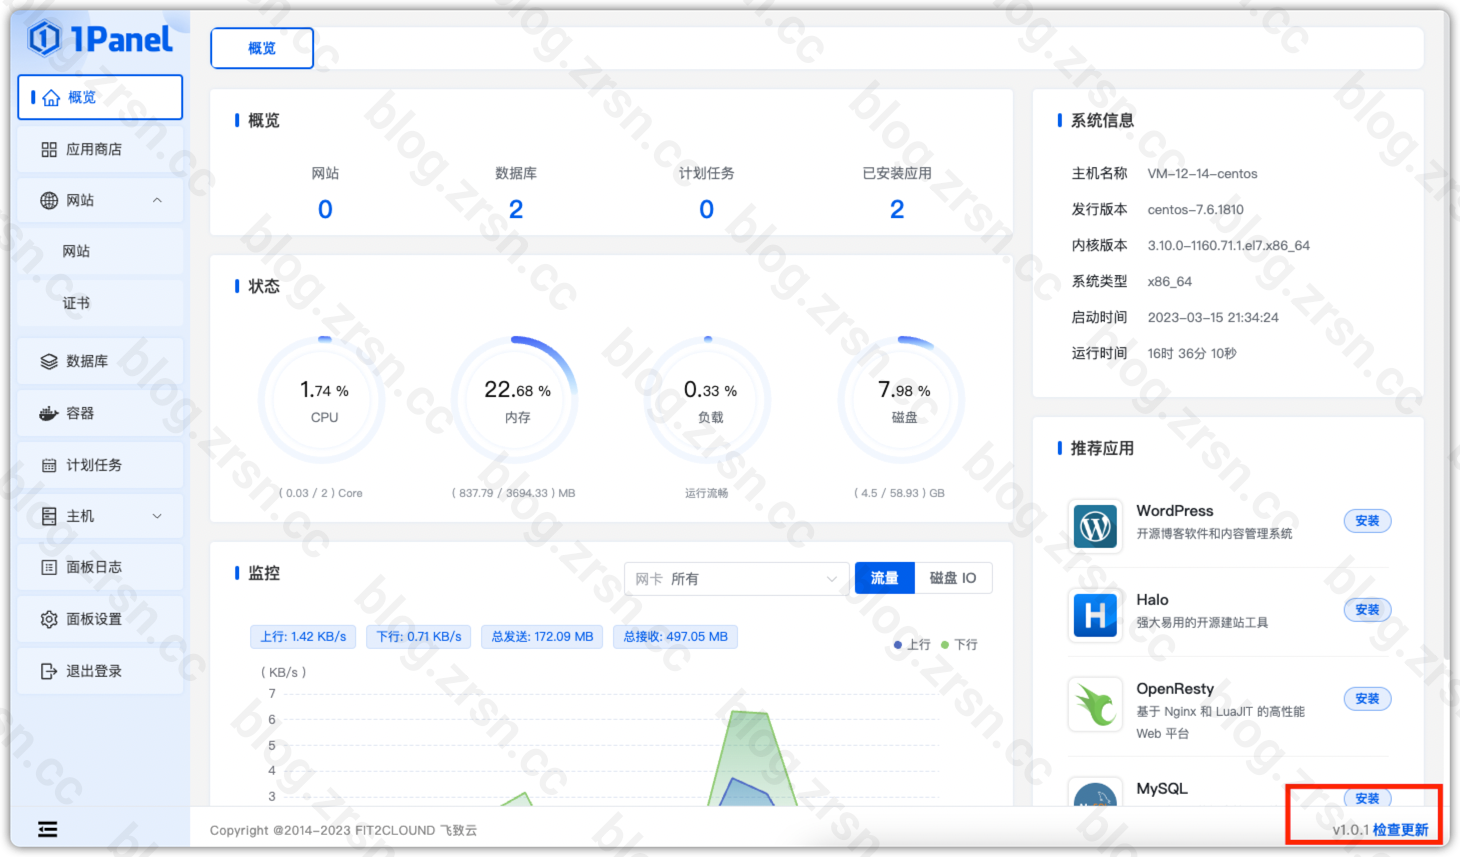Click 数据库 count 2 in overview

tap(516, 209)
